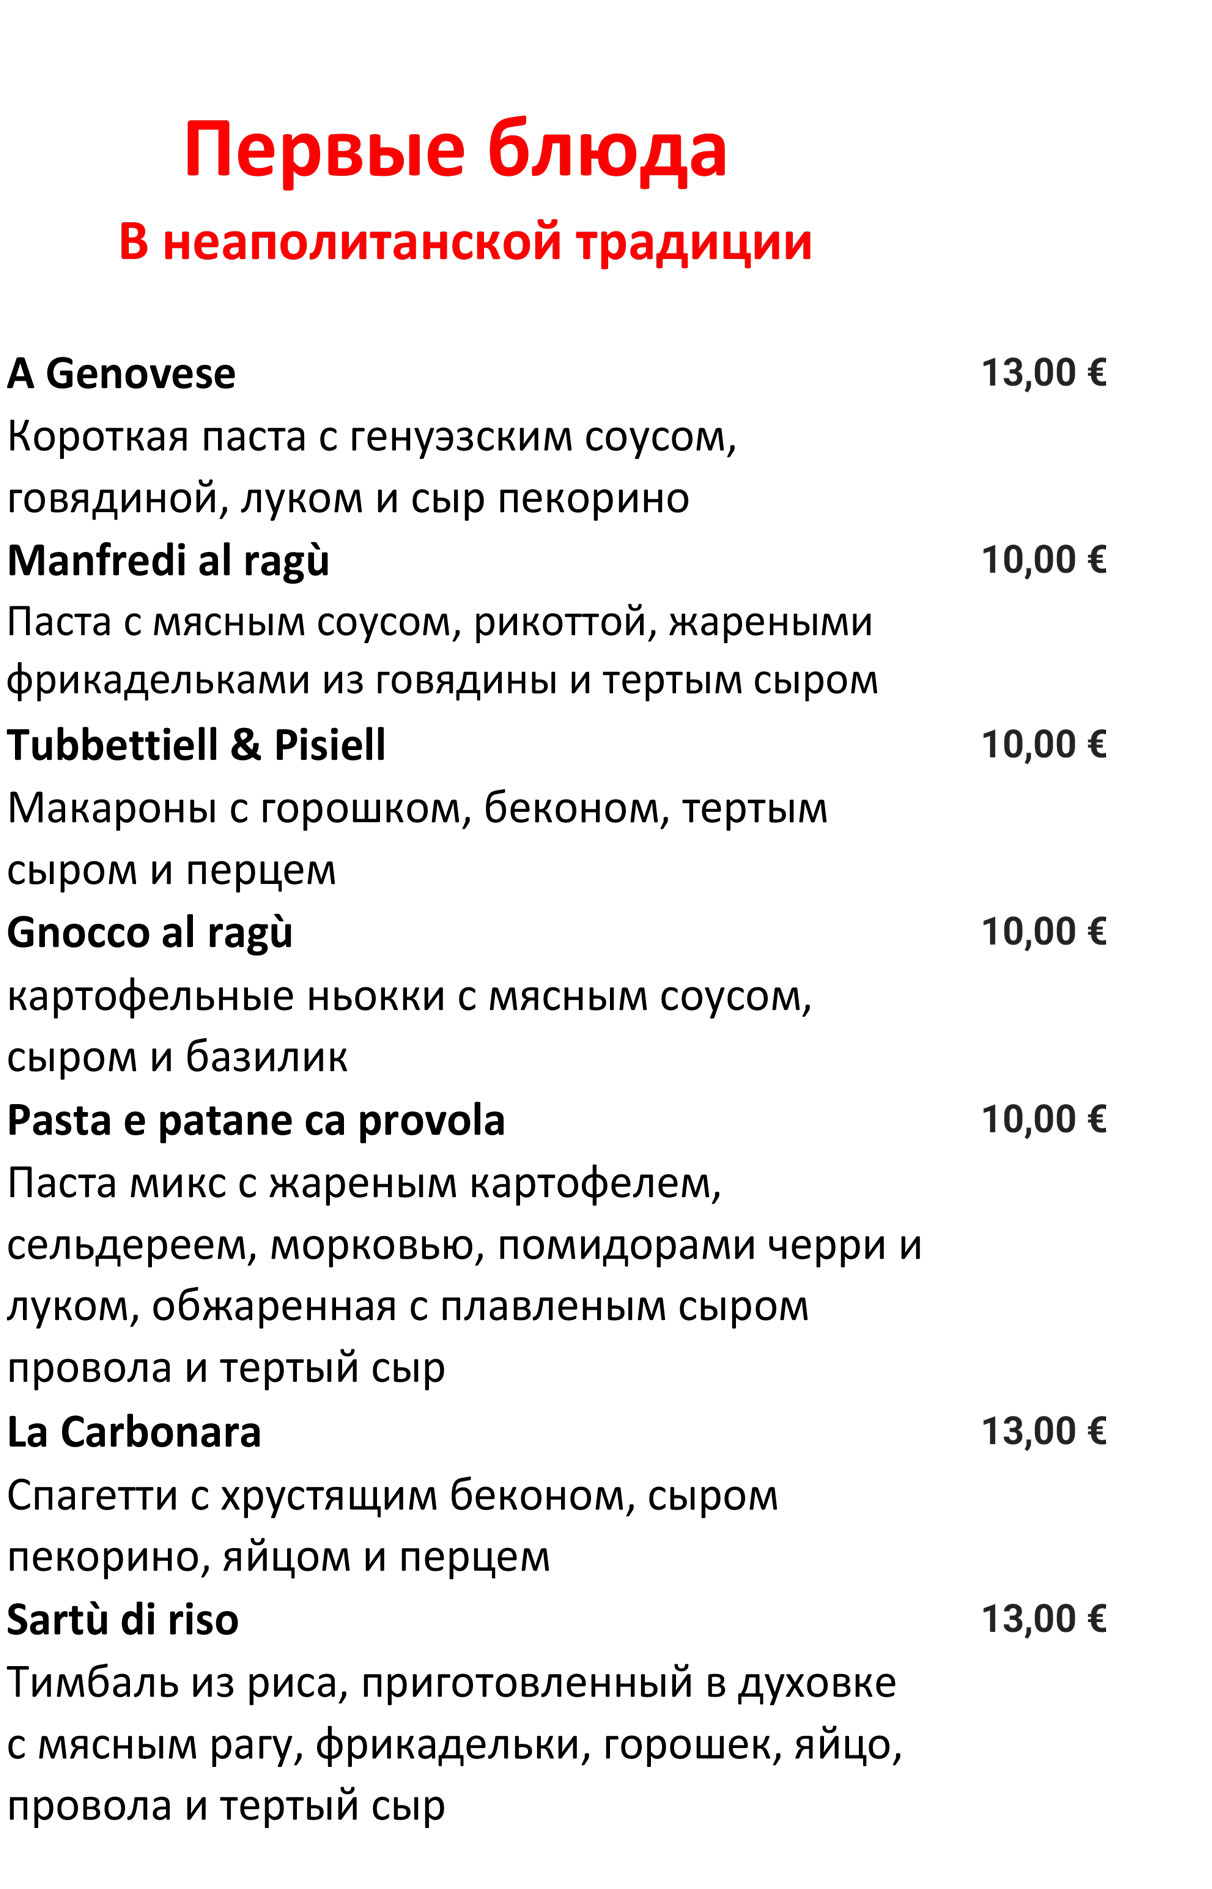Image resolution: width=1212 pixels, height=1889 pixels.
Task: Click the A Genovese description text
Action: (x=371, y=467)
